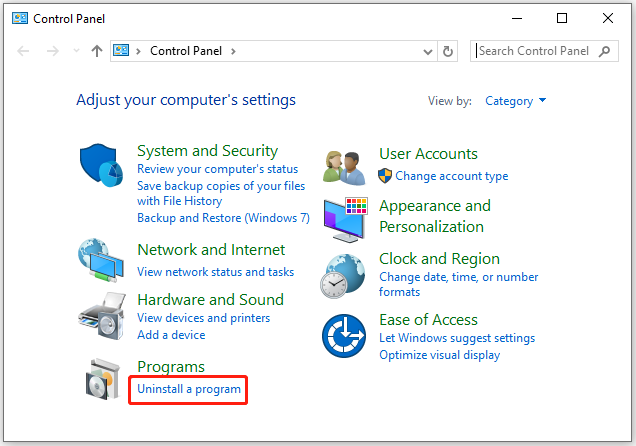Expand the recent locations chevron

pos(76,51)
